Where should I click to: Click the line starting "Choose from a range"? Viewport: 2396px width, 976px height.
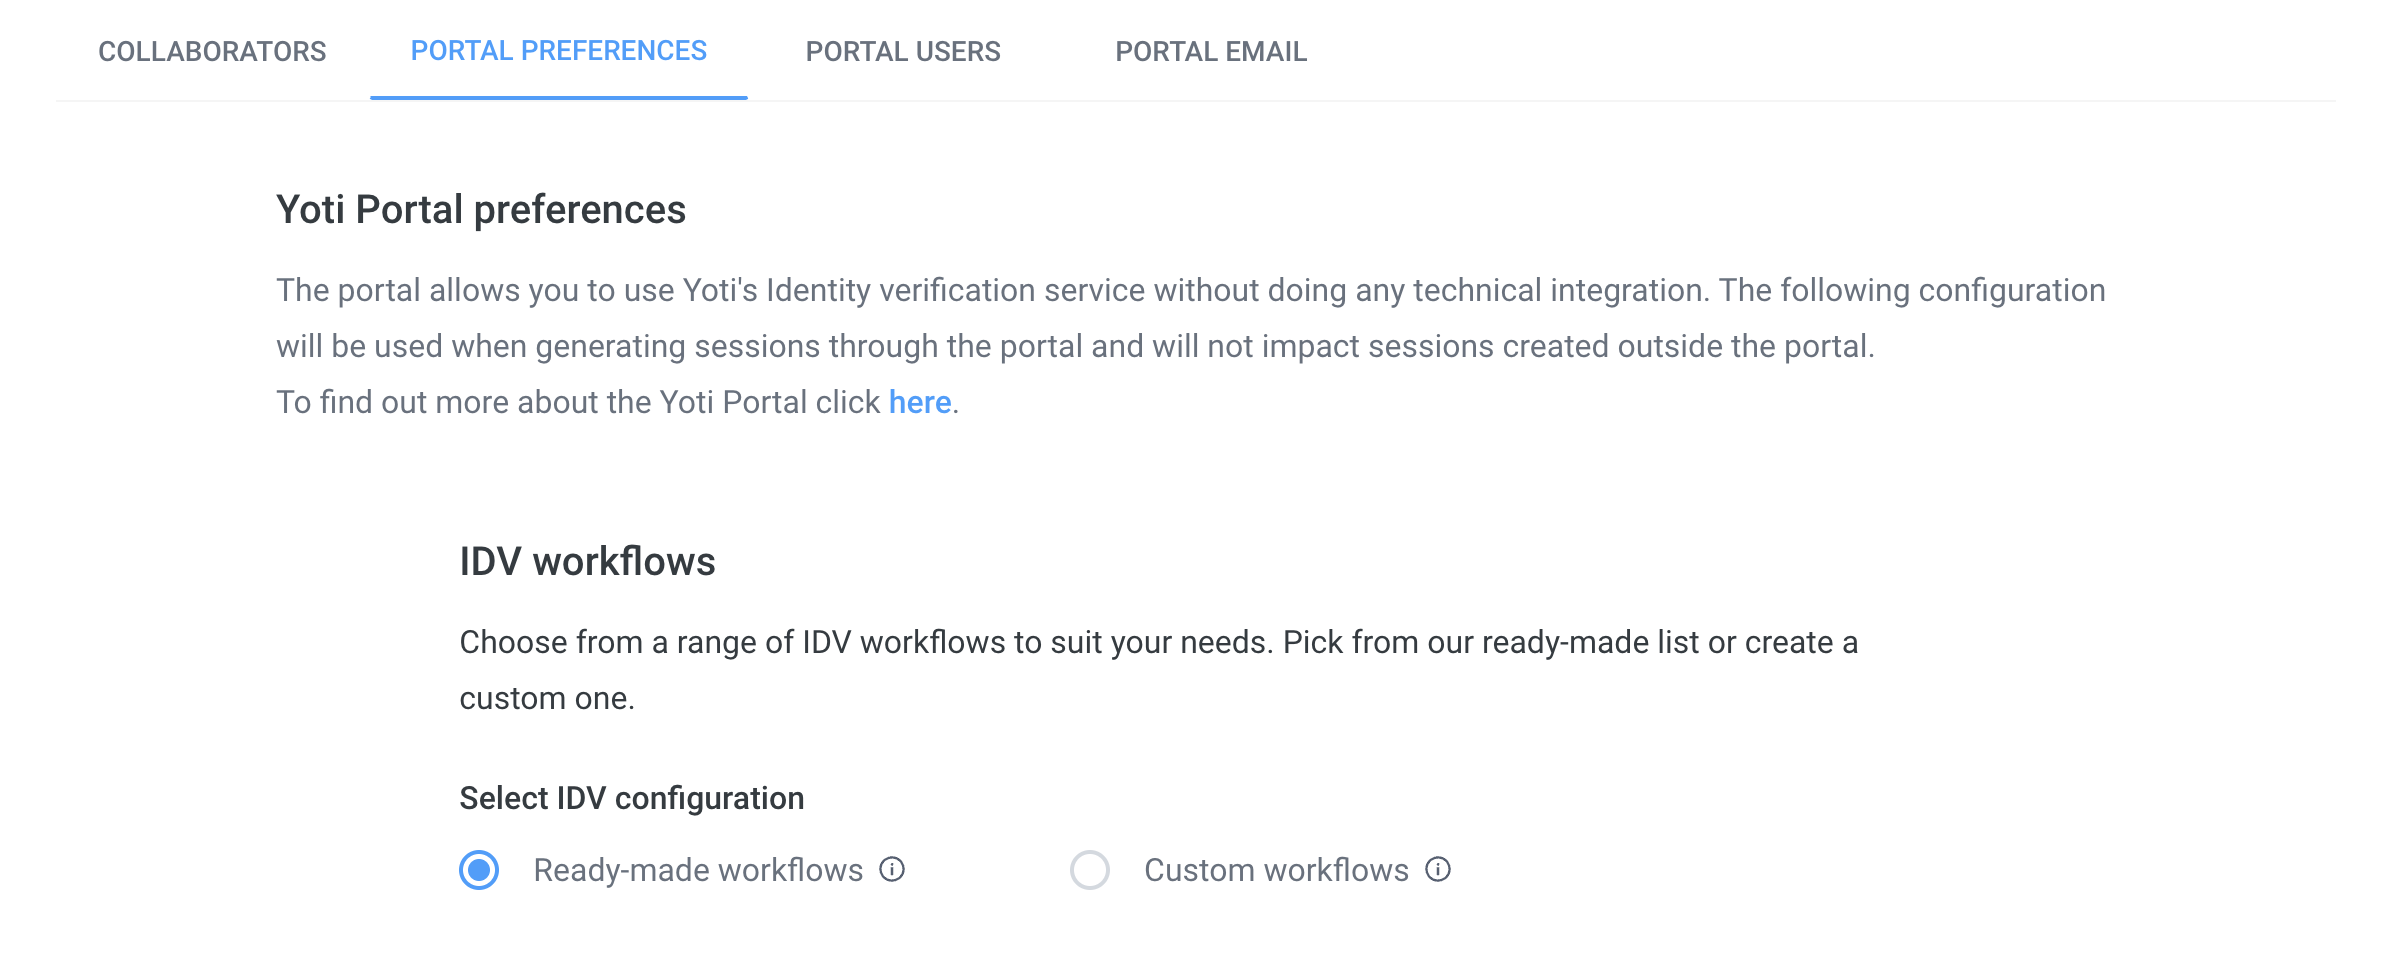1158,642
